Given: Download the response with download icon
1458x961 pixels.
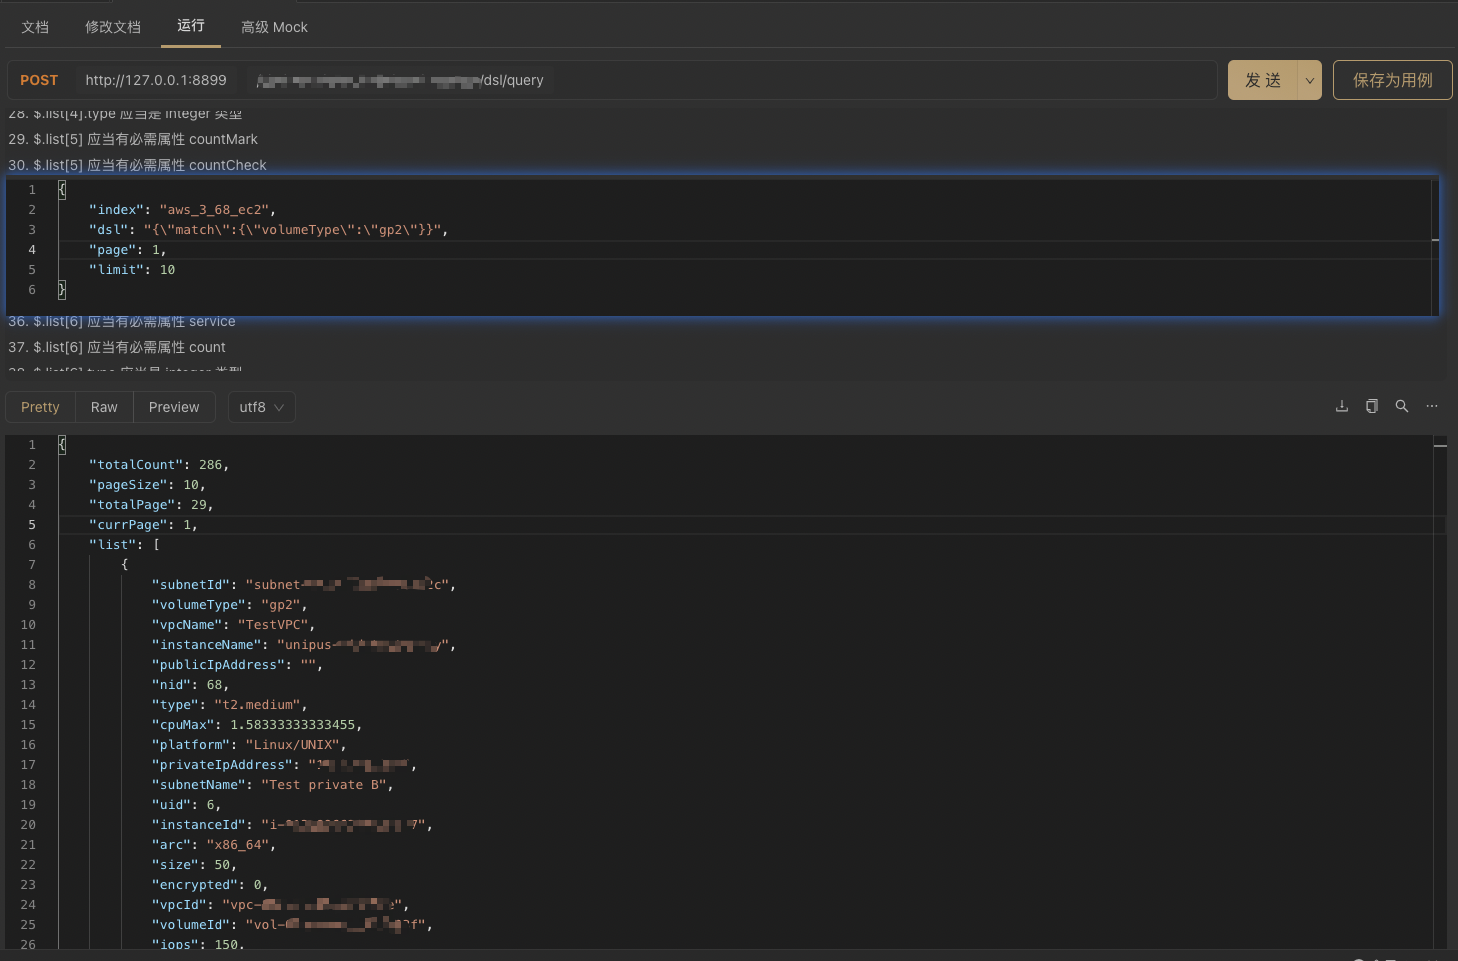Looking at the screenshot, I should (x=1342, y=406).
